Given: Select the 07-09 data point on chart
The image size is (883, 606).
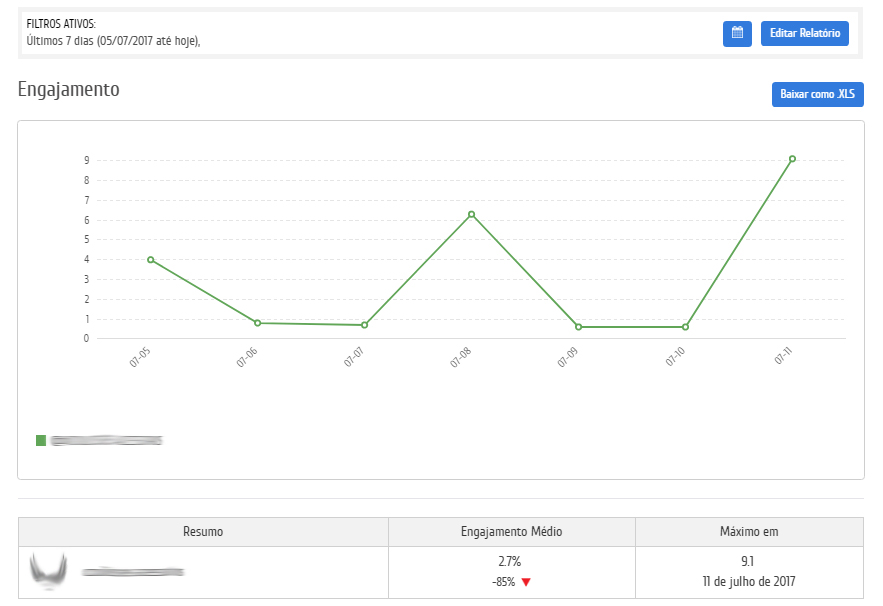Looking at the screenshot, I should coord(578,327).
